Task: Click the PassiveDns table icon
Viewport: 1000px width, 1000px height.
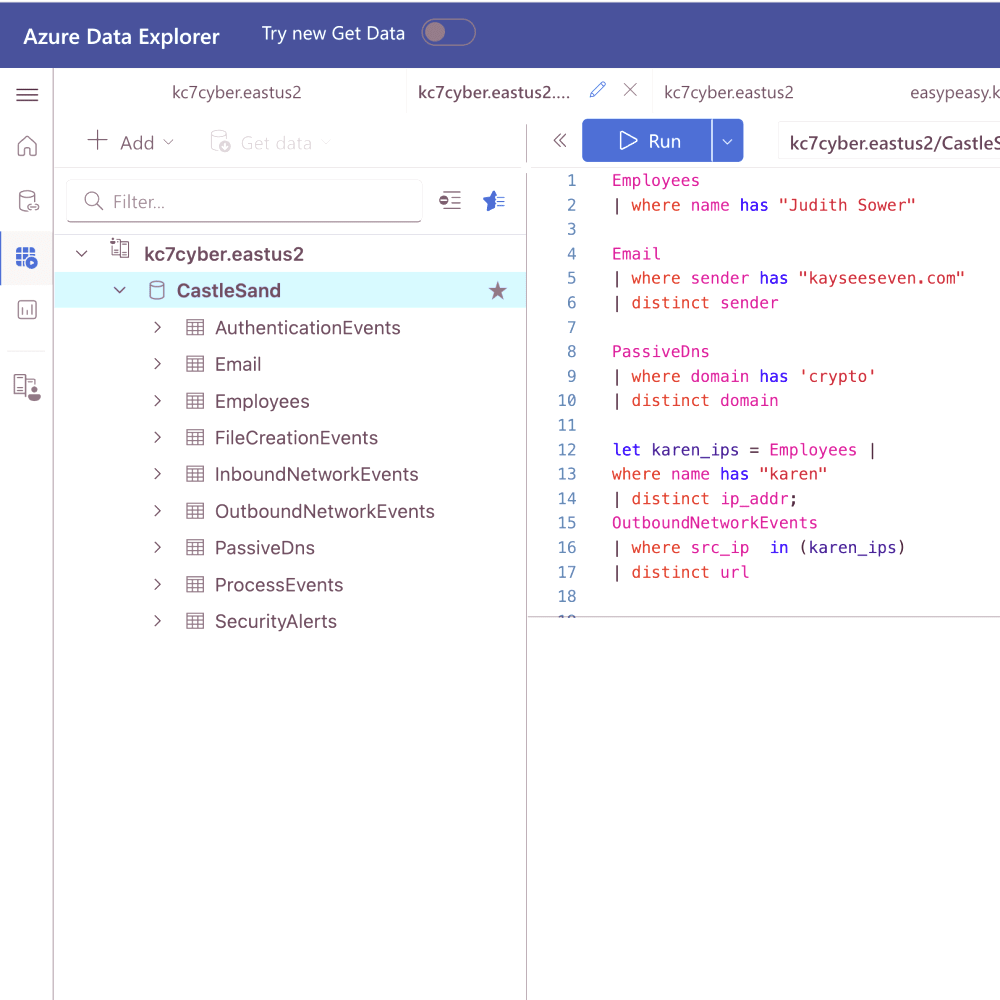Action: (x=195, y=548)
